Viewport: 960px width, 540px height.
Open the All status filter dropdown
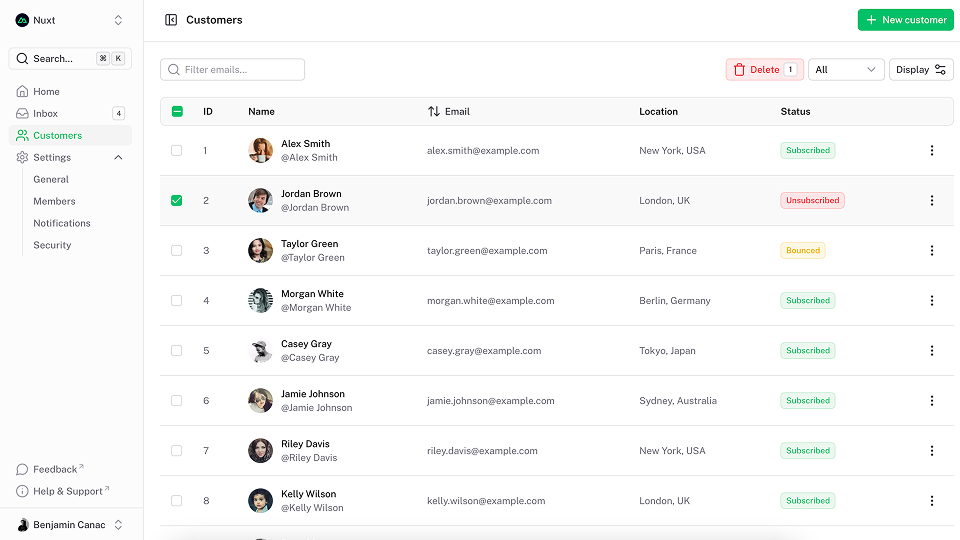[845, 70]
